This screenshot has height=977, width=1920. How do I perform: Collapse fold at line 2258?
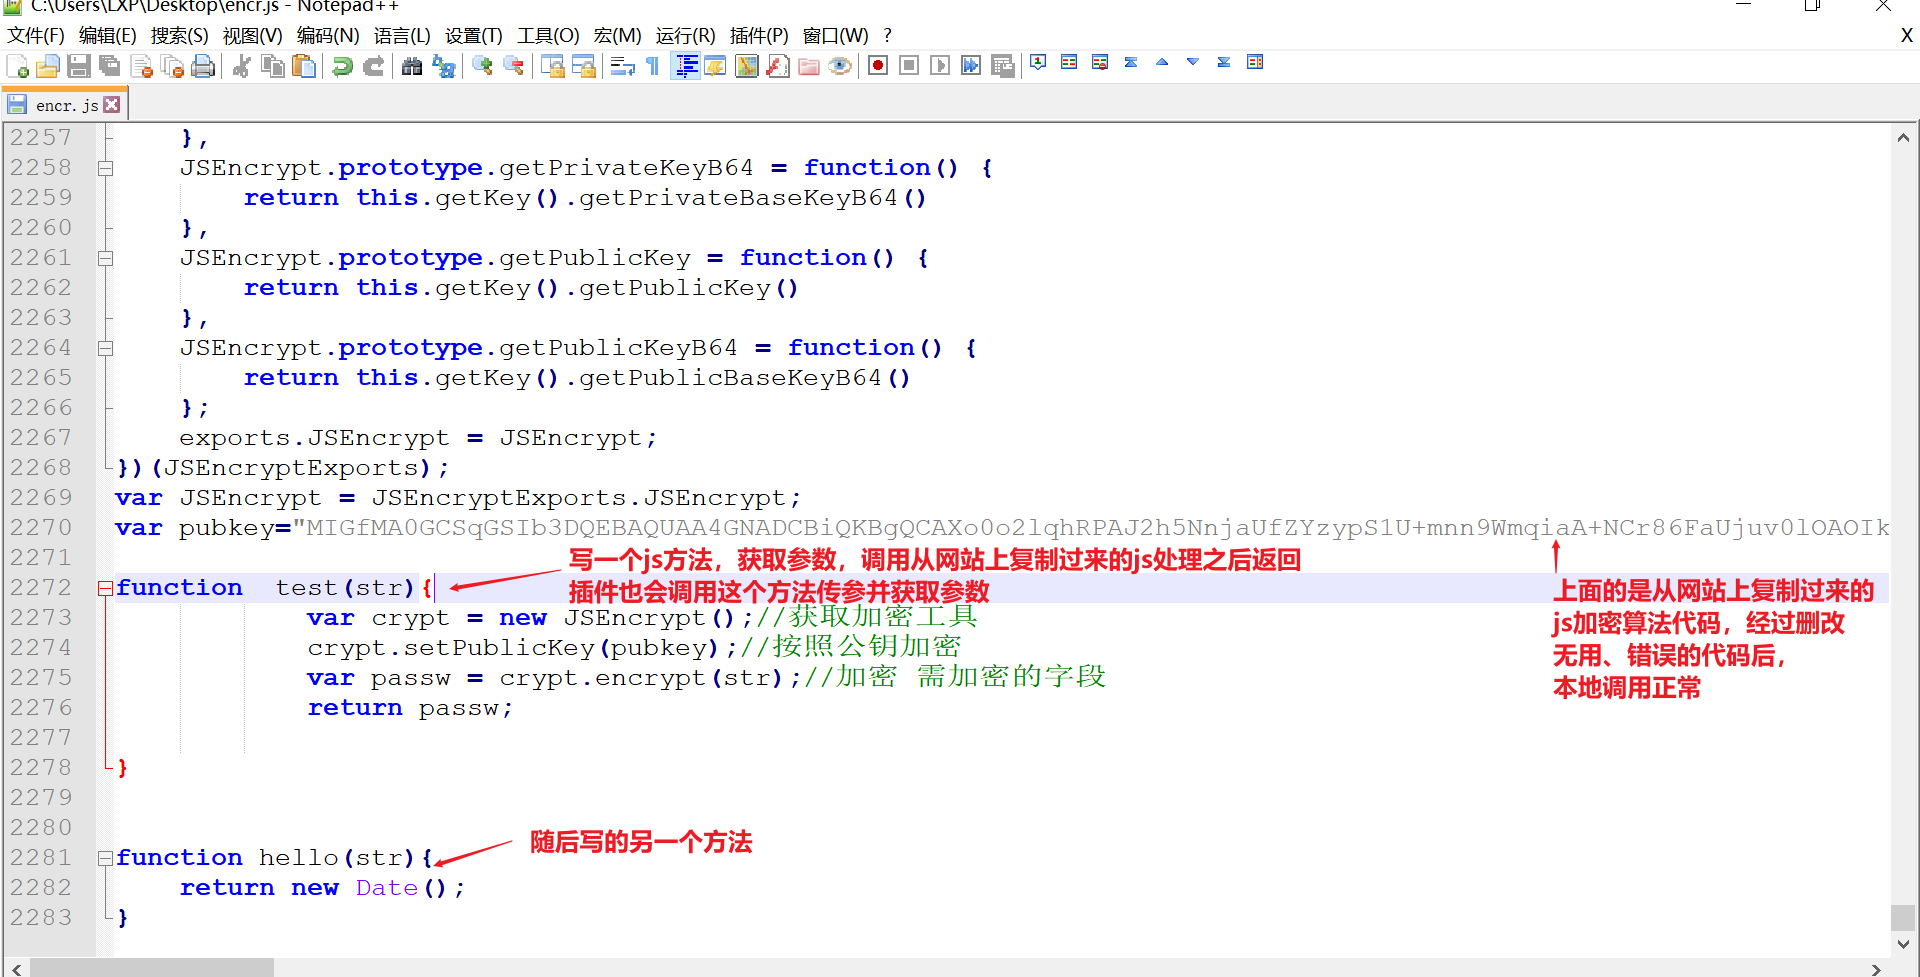tap(105, 168)
